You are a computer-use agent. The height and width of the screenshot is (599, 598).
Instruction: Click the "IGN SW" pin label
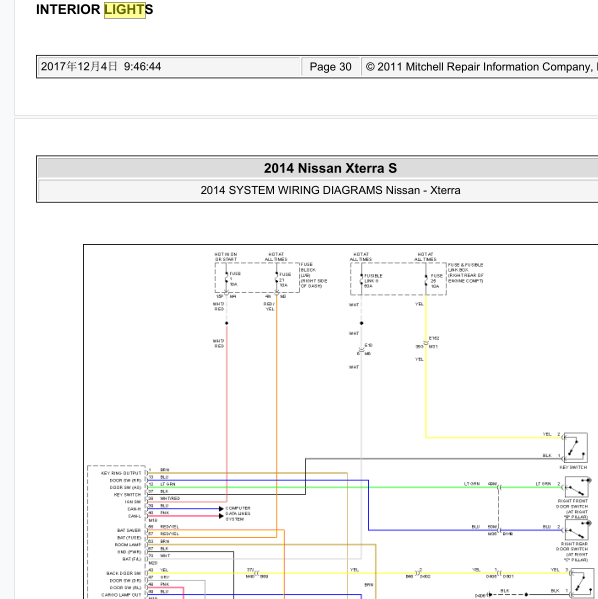tap(133, 502)
